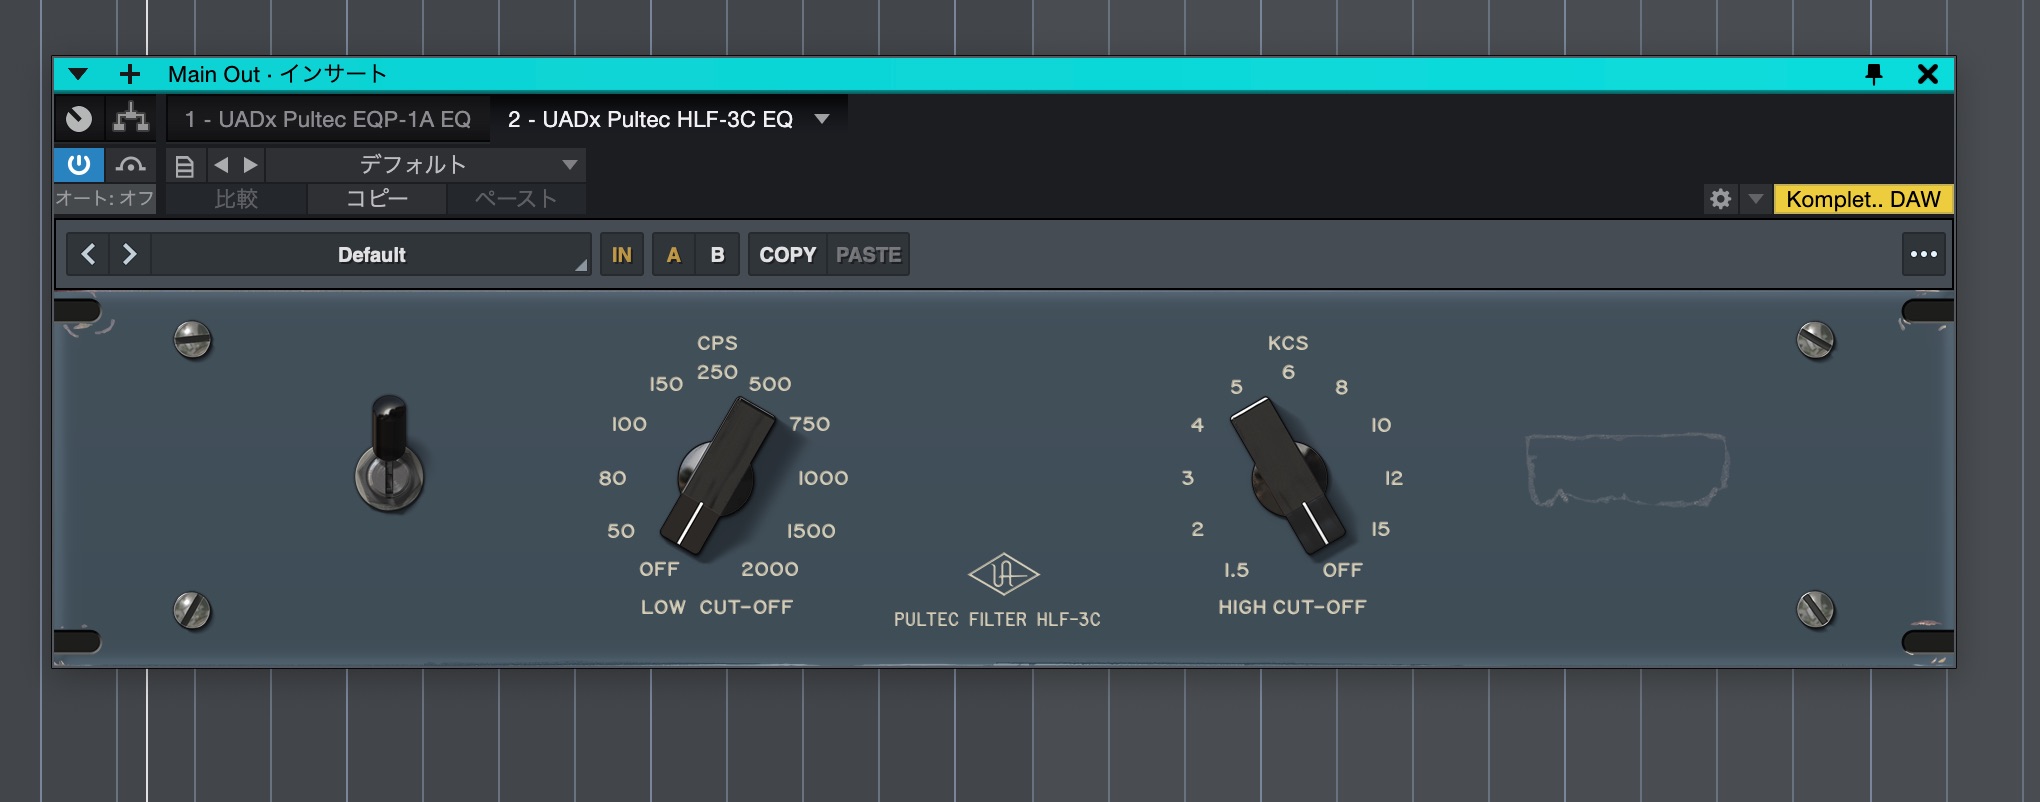2040x802 pixels.
Task: Set low cut-off to 100 CPS
Action: pos(629,424)
